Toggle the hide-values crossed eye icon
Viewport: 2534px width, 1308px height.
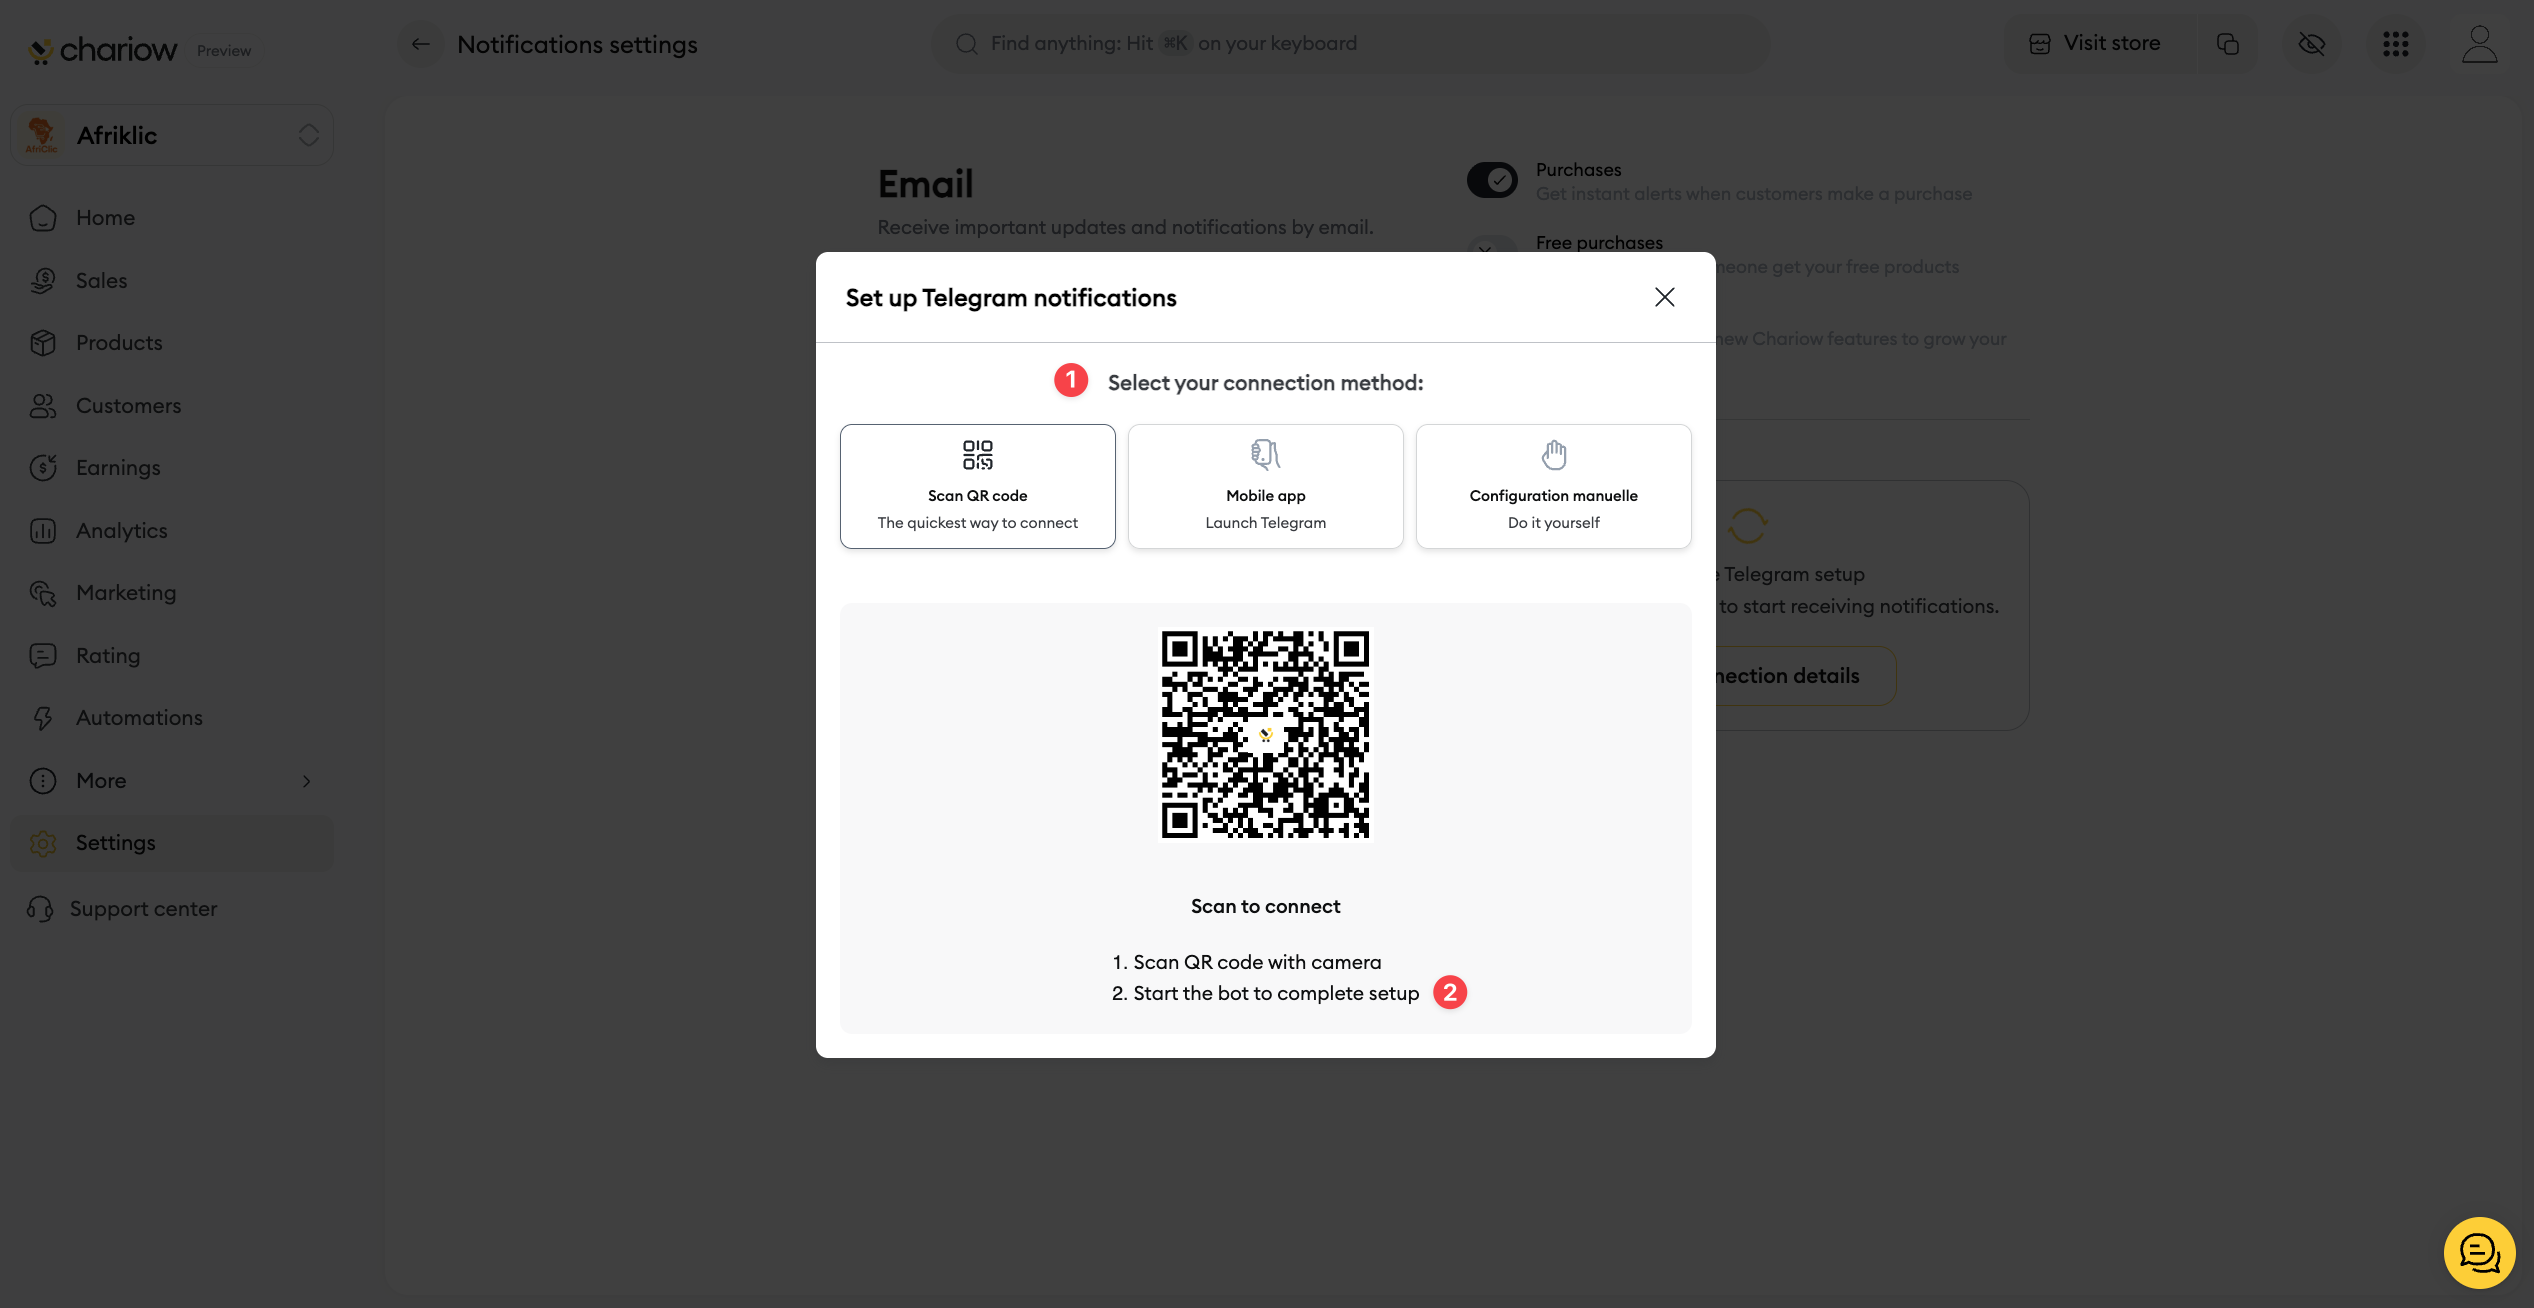pos(2311,44)
